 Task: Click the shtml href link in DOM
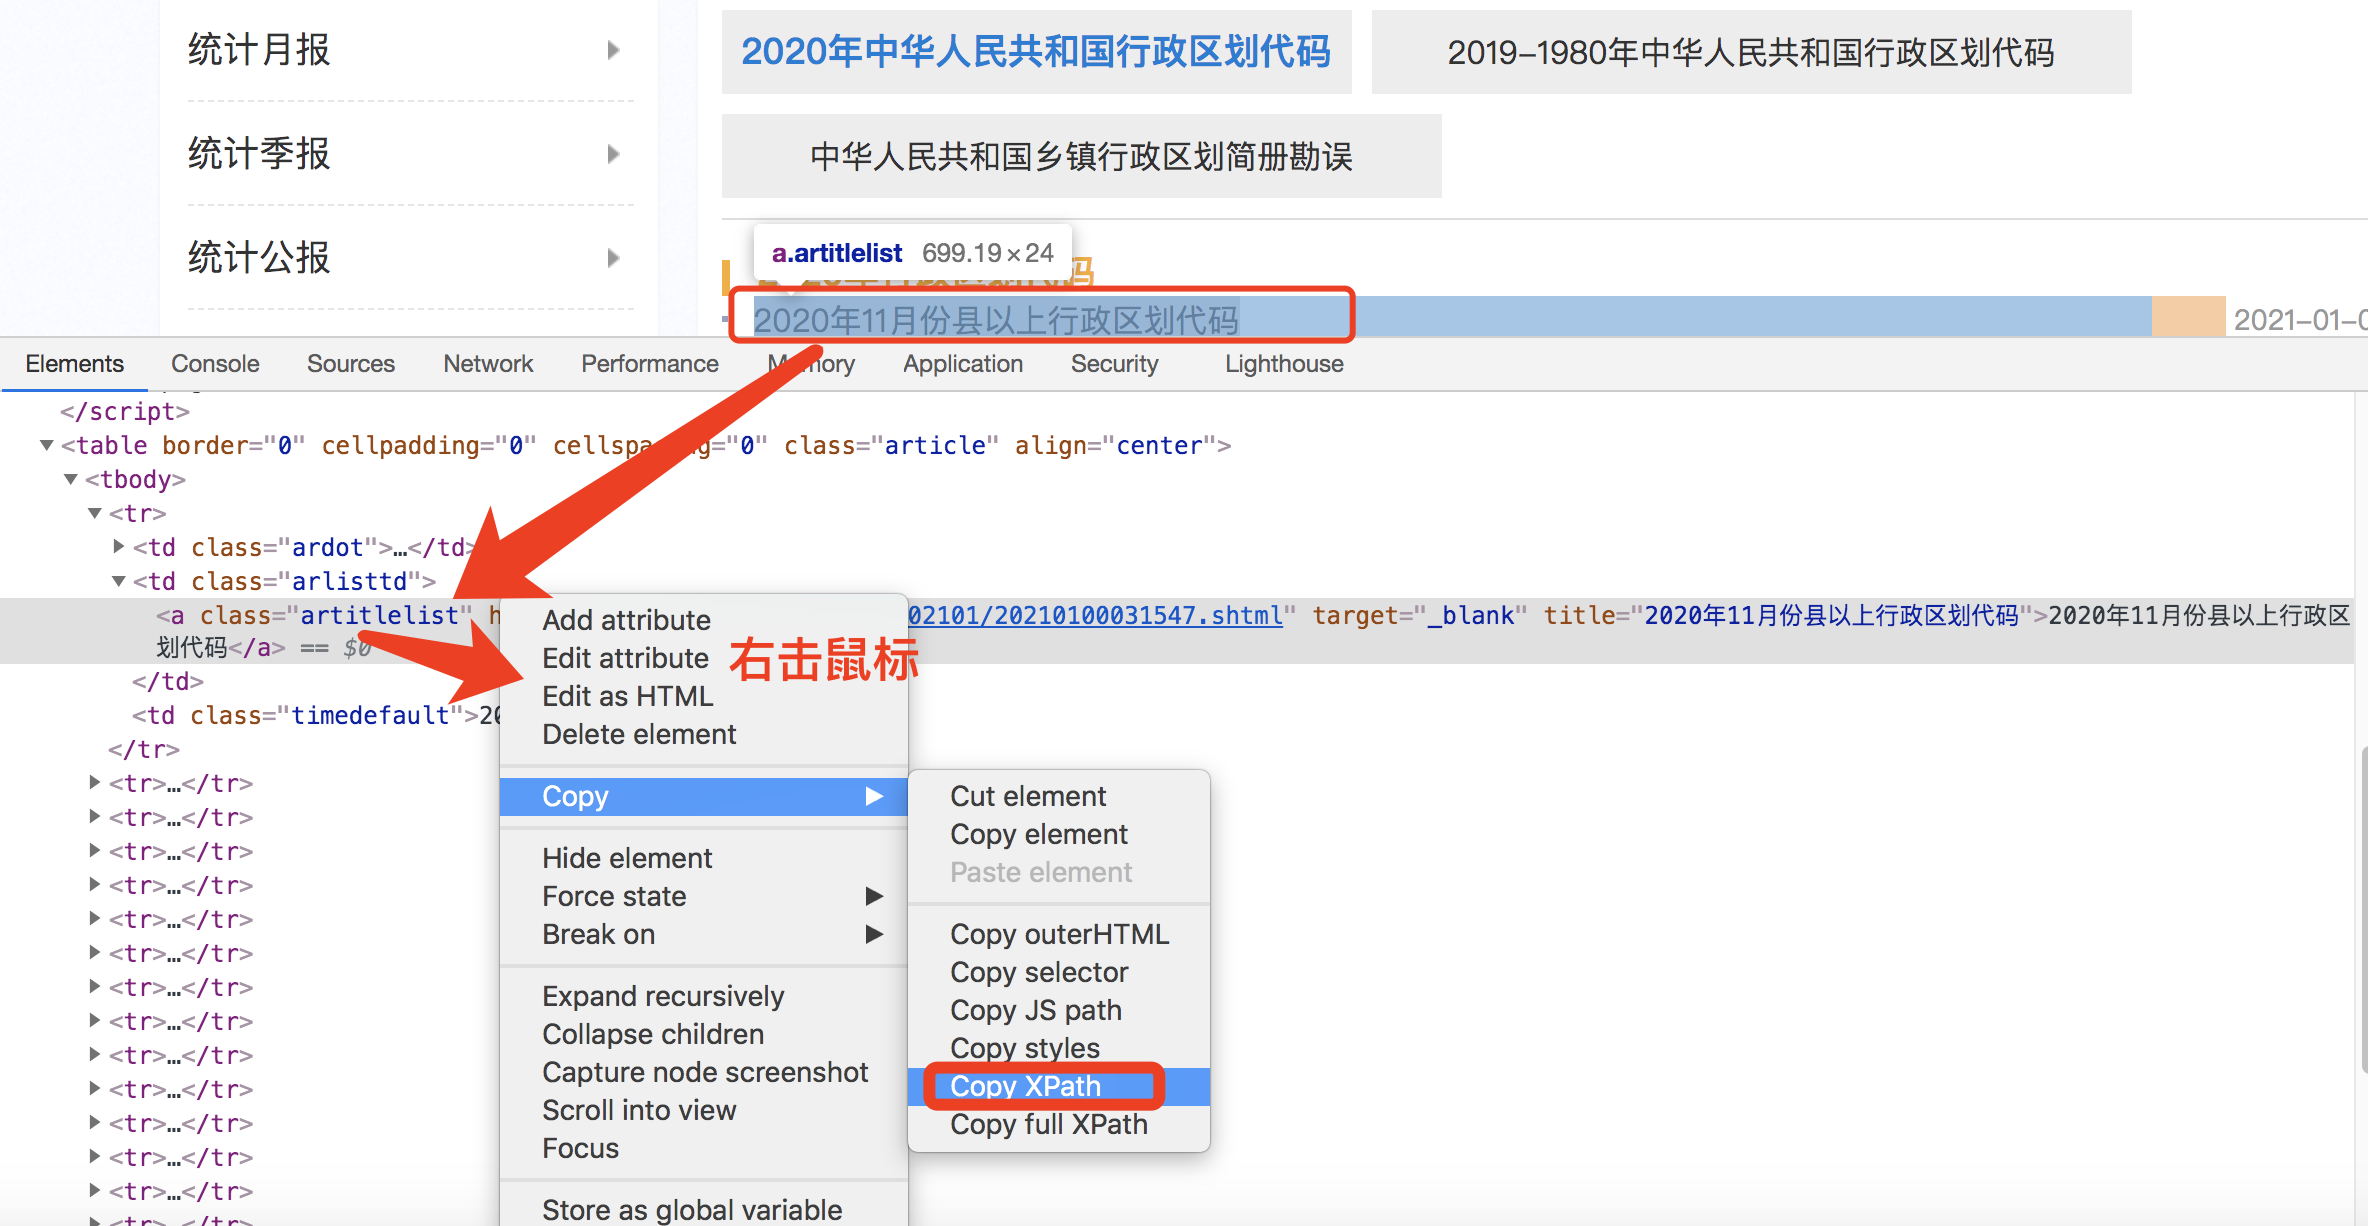pos(1095,615)
